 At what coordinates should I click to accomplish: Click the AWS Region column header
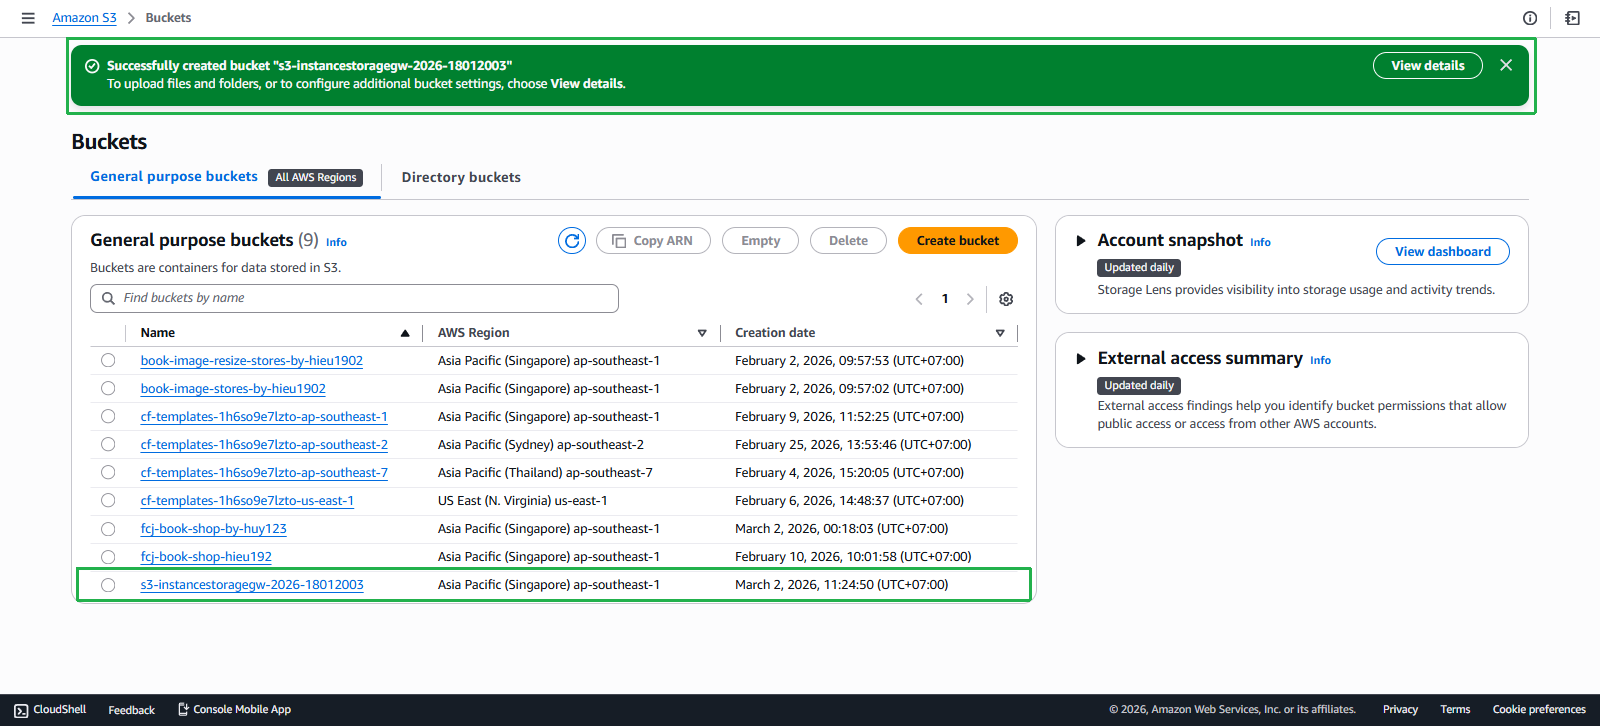(x=474, y=333)
